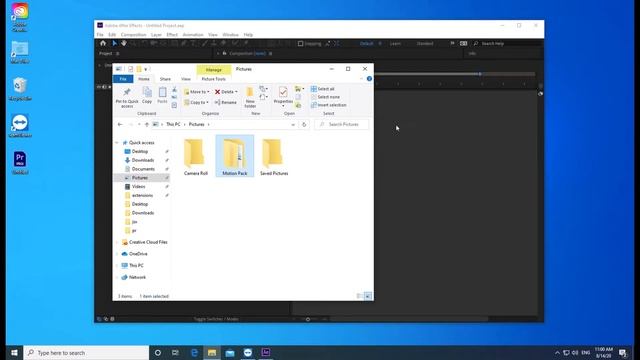
Task: Click the Search Pictures field
Action: click(x=342, y=124)
